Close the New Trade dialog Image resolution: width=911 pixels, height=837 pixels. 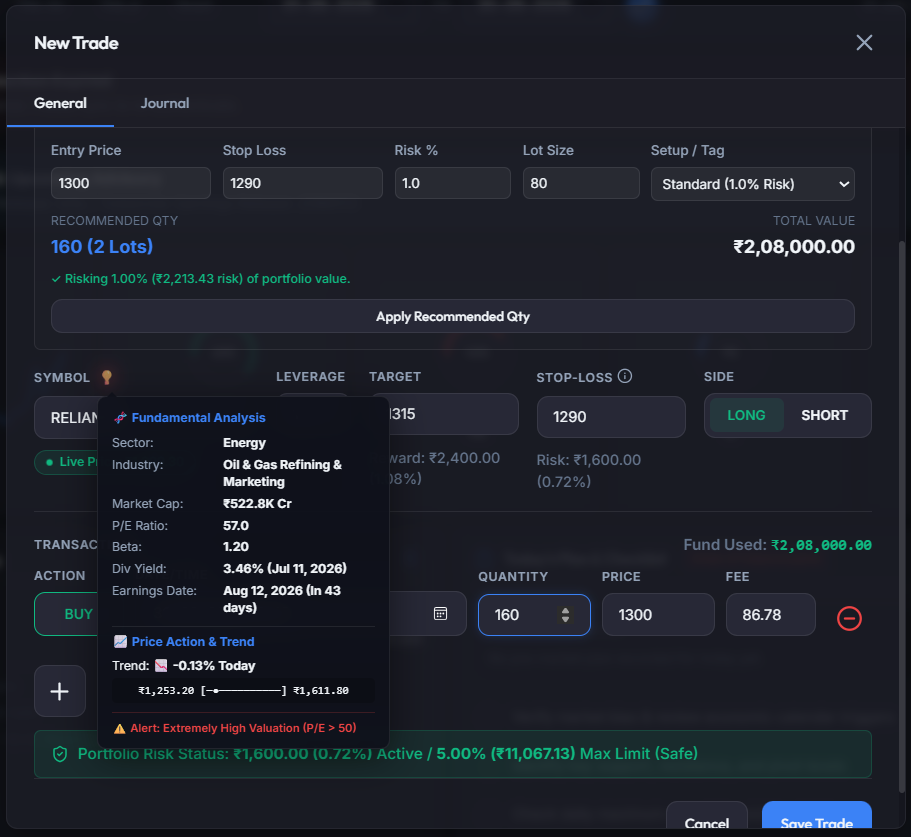coord(864,42)
